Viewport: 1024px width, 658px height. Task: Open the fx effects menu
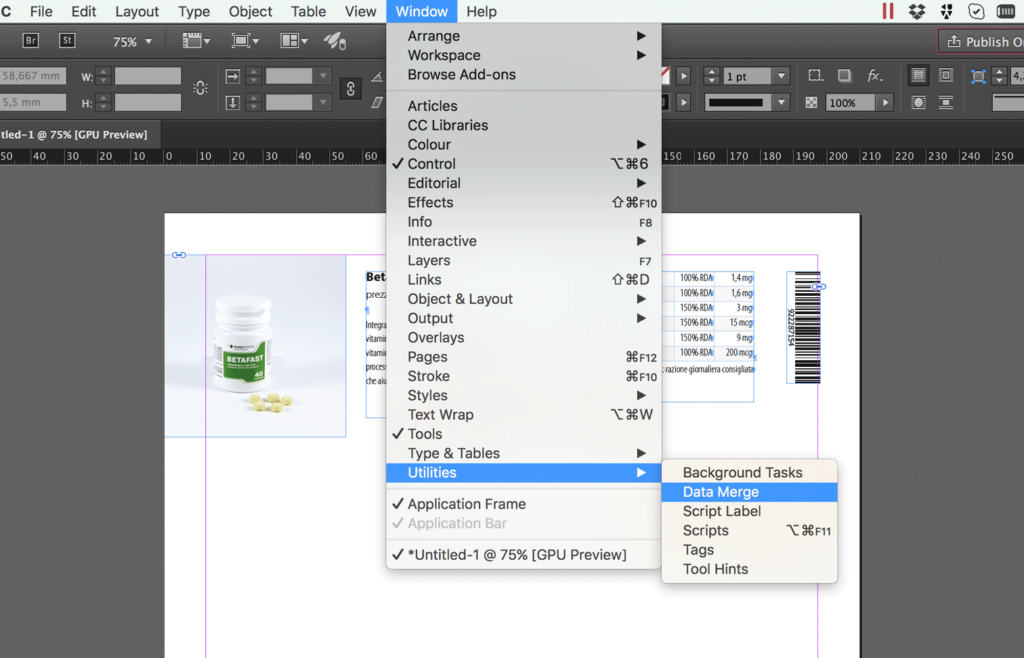pyautogui.click(x=874, y=76)
